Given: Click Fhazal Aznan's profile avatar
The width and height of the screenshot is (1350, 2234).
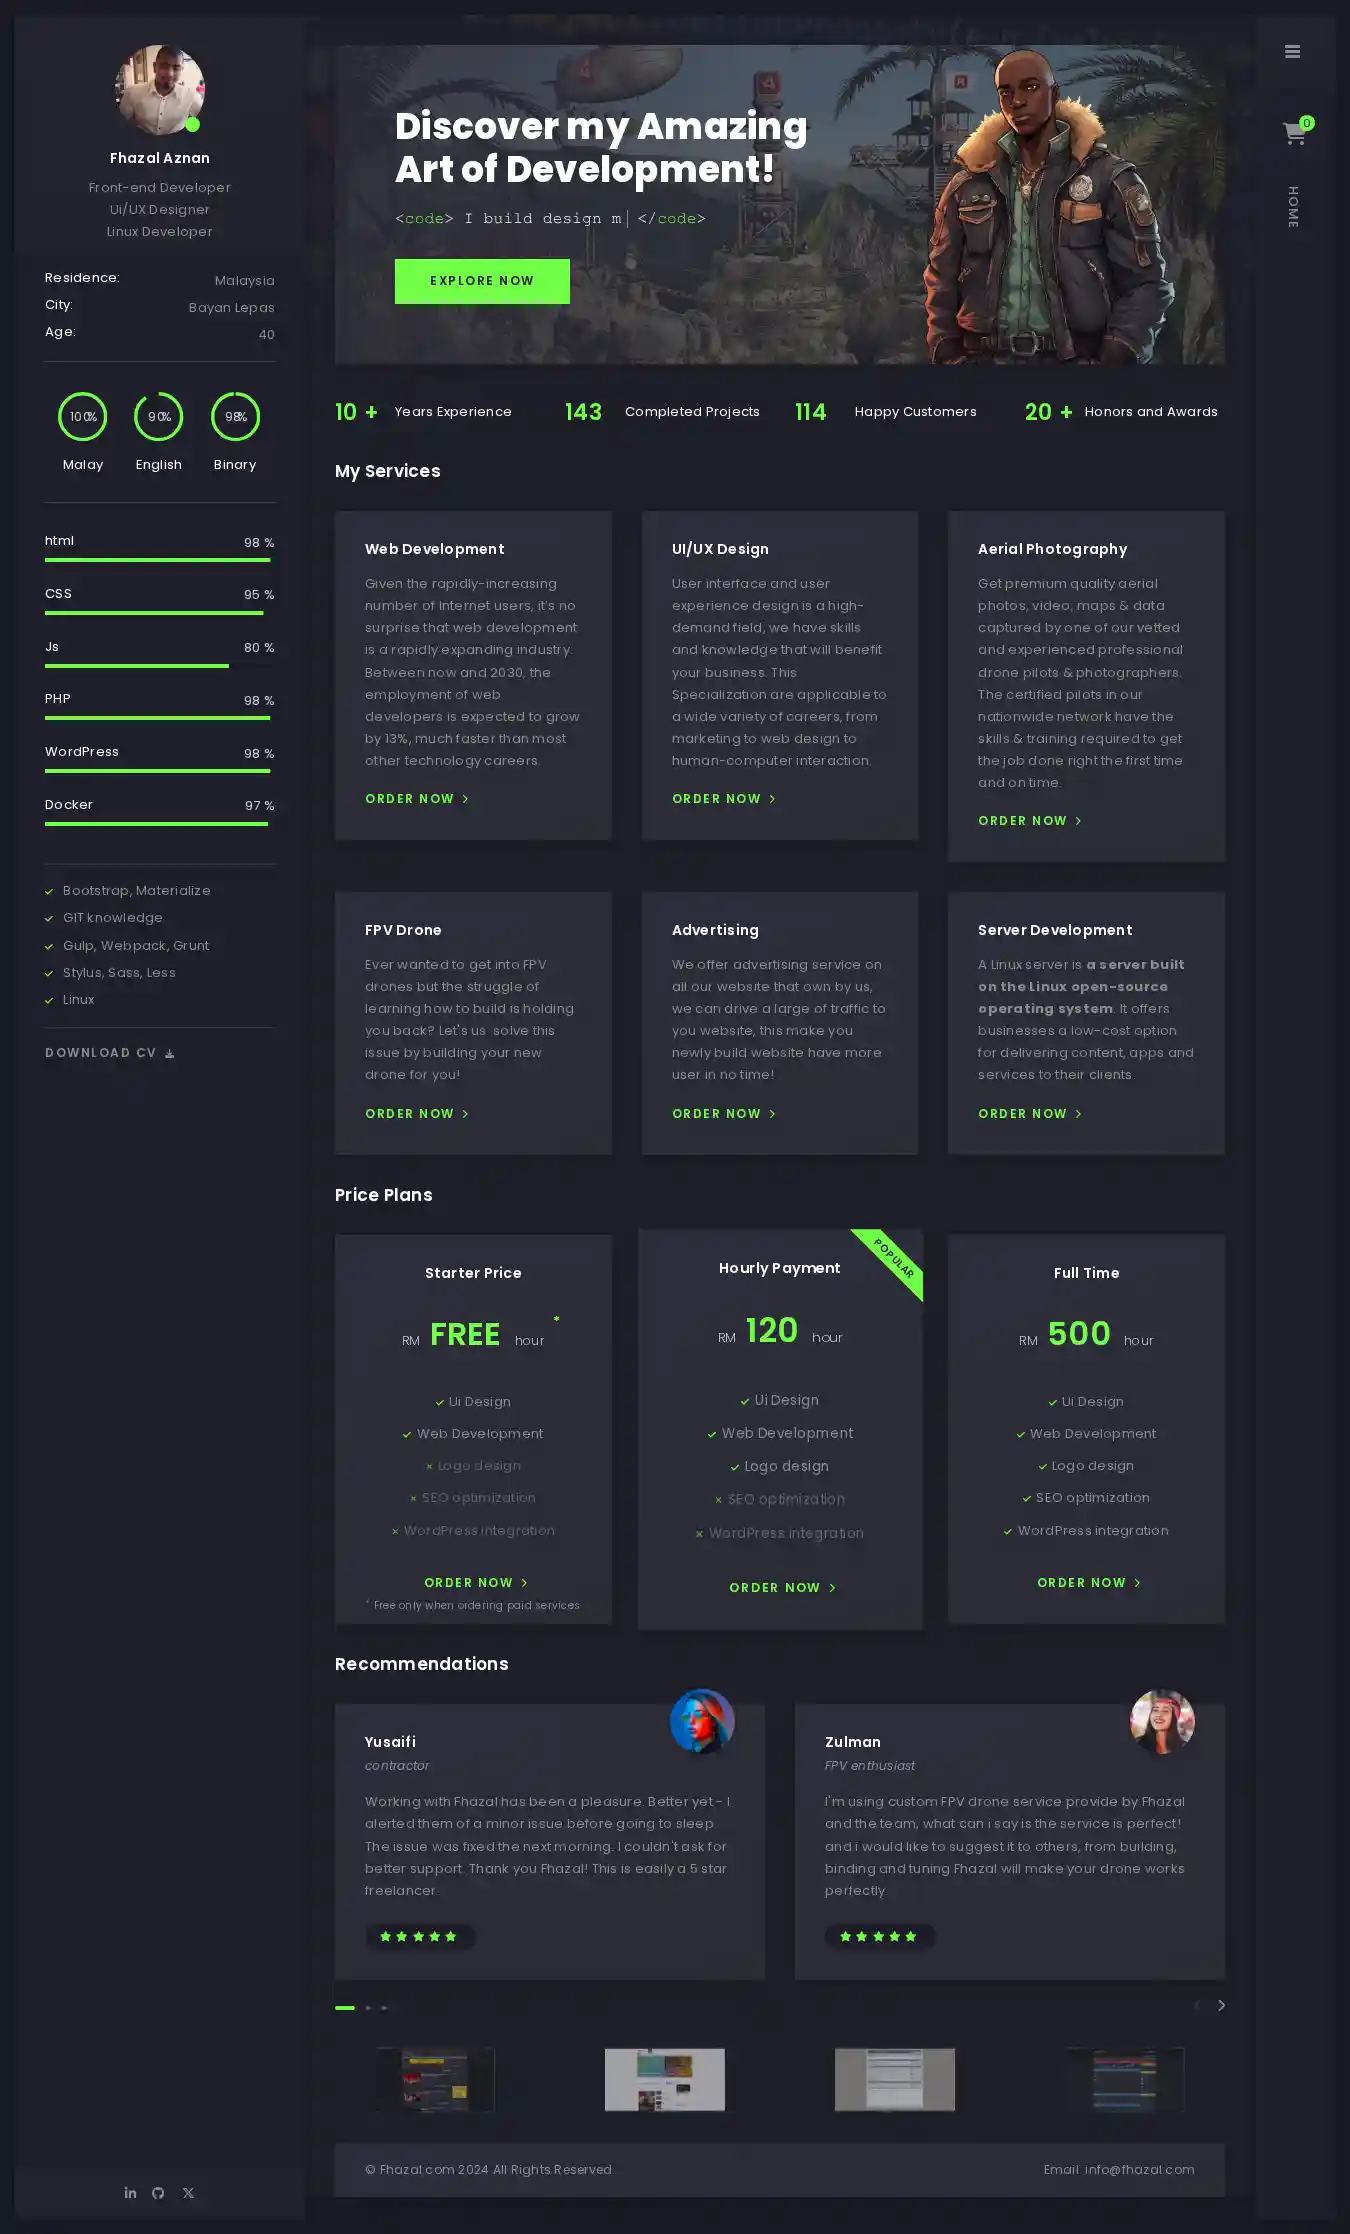Looking at the screenshot, I should pyautogui.click(x=159, y=90).
